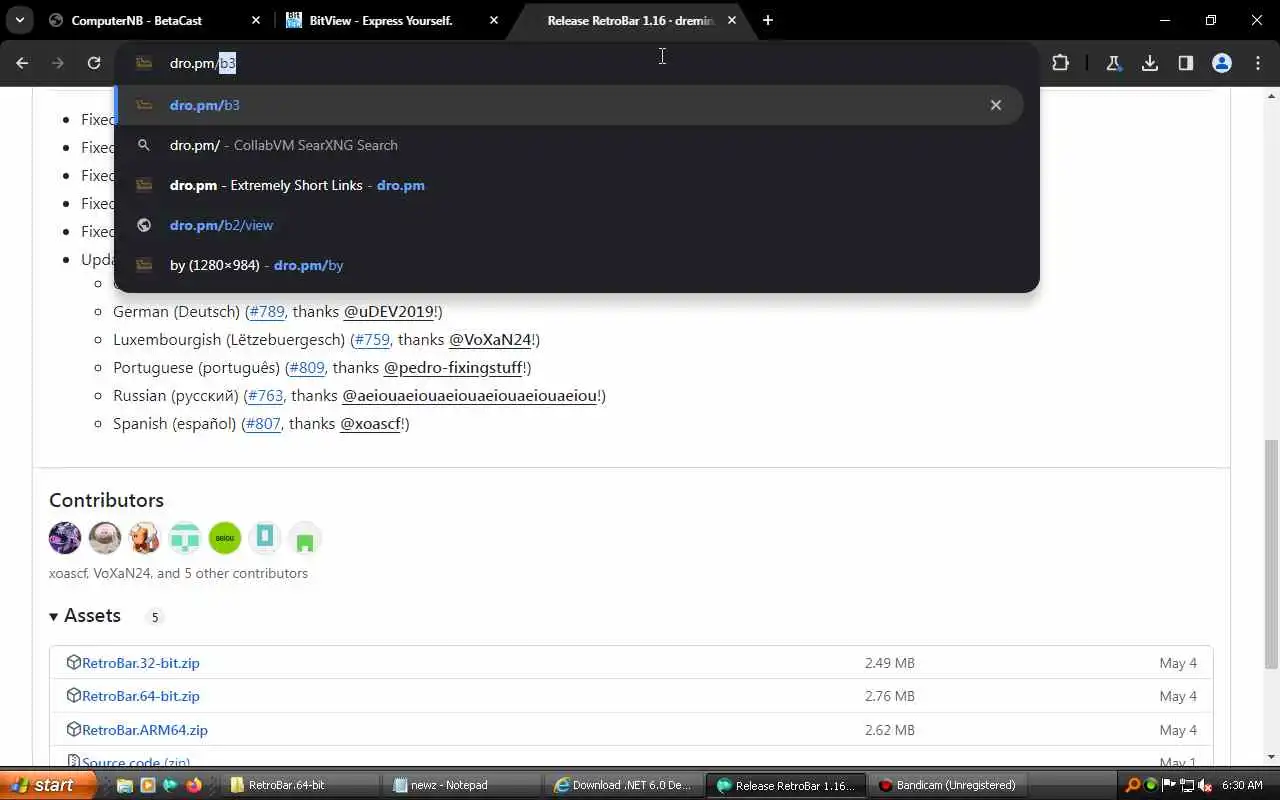Click the taskbar clock showing 6:30 AM
1280x800 pixels.
coord(1242,785)
